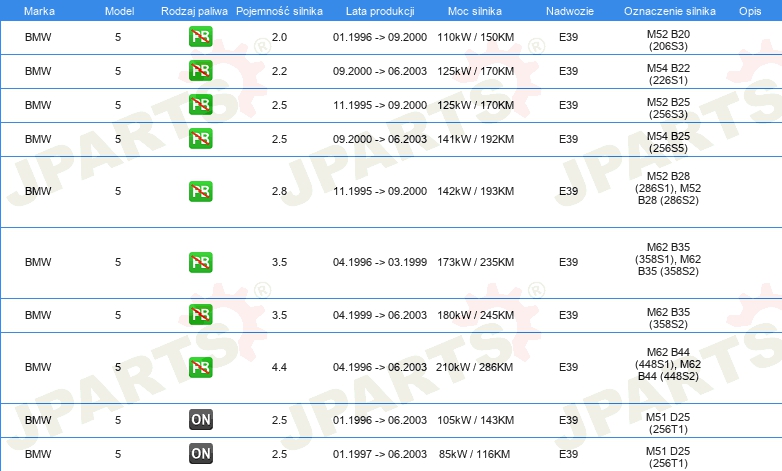The height and width of the screenshot is (471, 782).
Task: Select the 4.4 engine capacity cell
Action: coord(279,367)
